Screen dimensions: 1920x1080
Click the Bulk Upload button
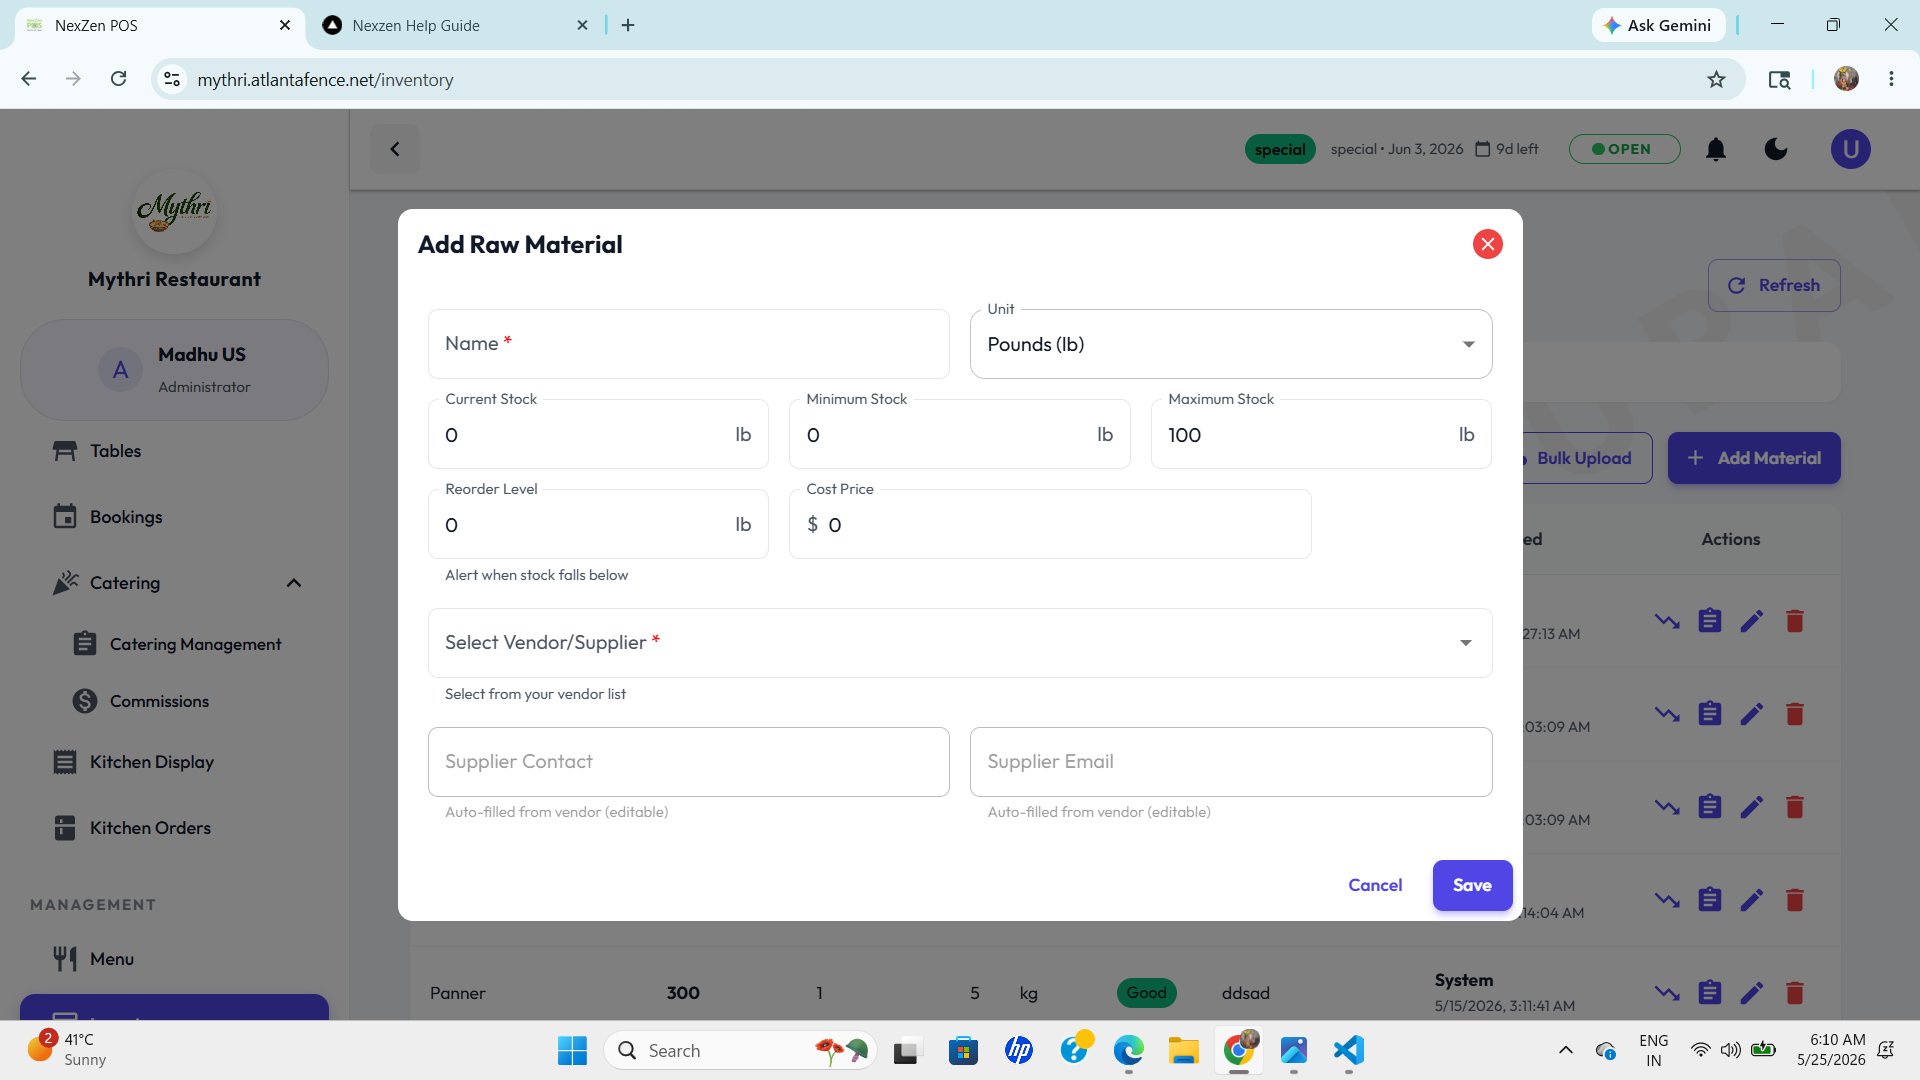pyautogui.click(x=1586, y=458)
